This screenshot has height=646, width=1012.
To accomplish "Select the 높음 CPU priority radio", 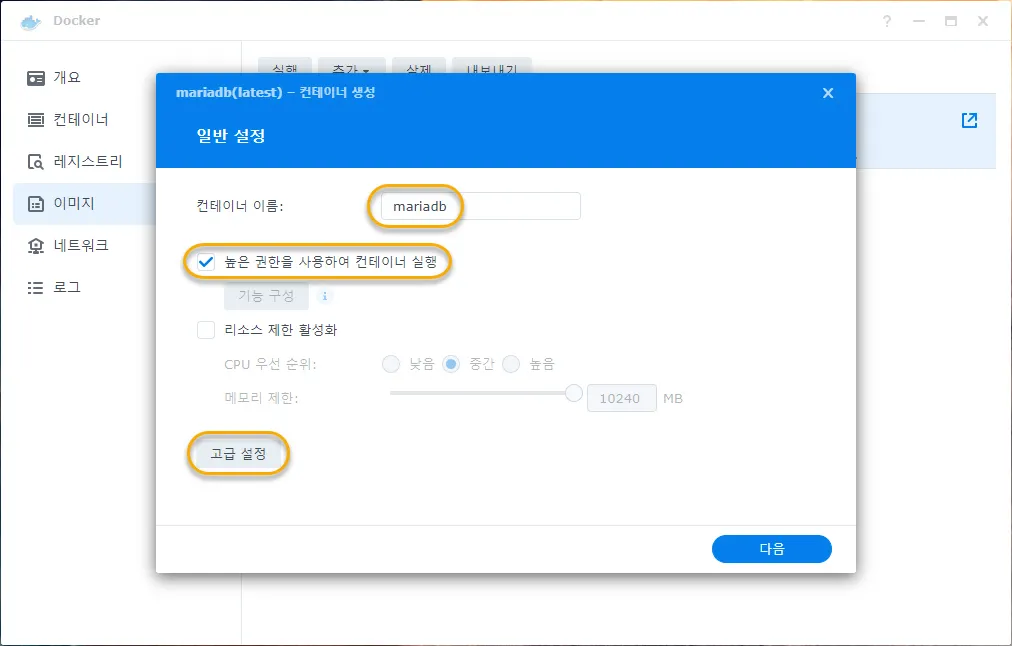I will tap(511, 364).
